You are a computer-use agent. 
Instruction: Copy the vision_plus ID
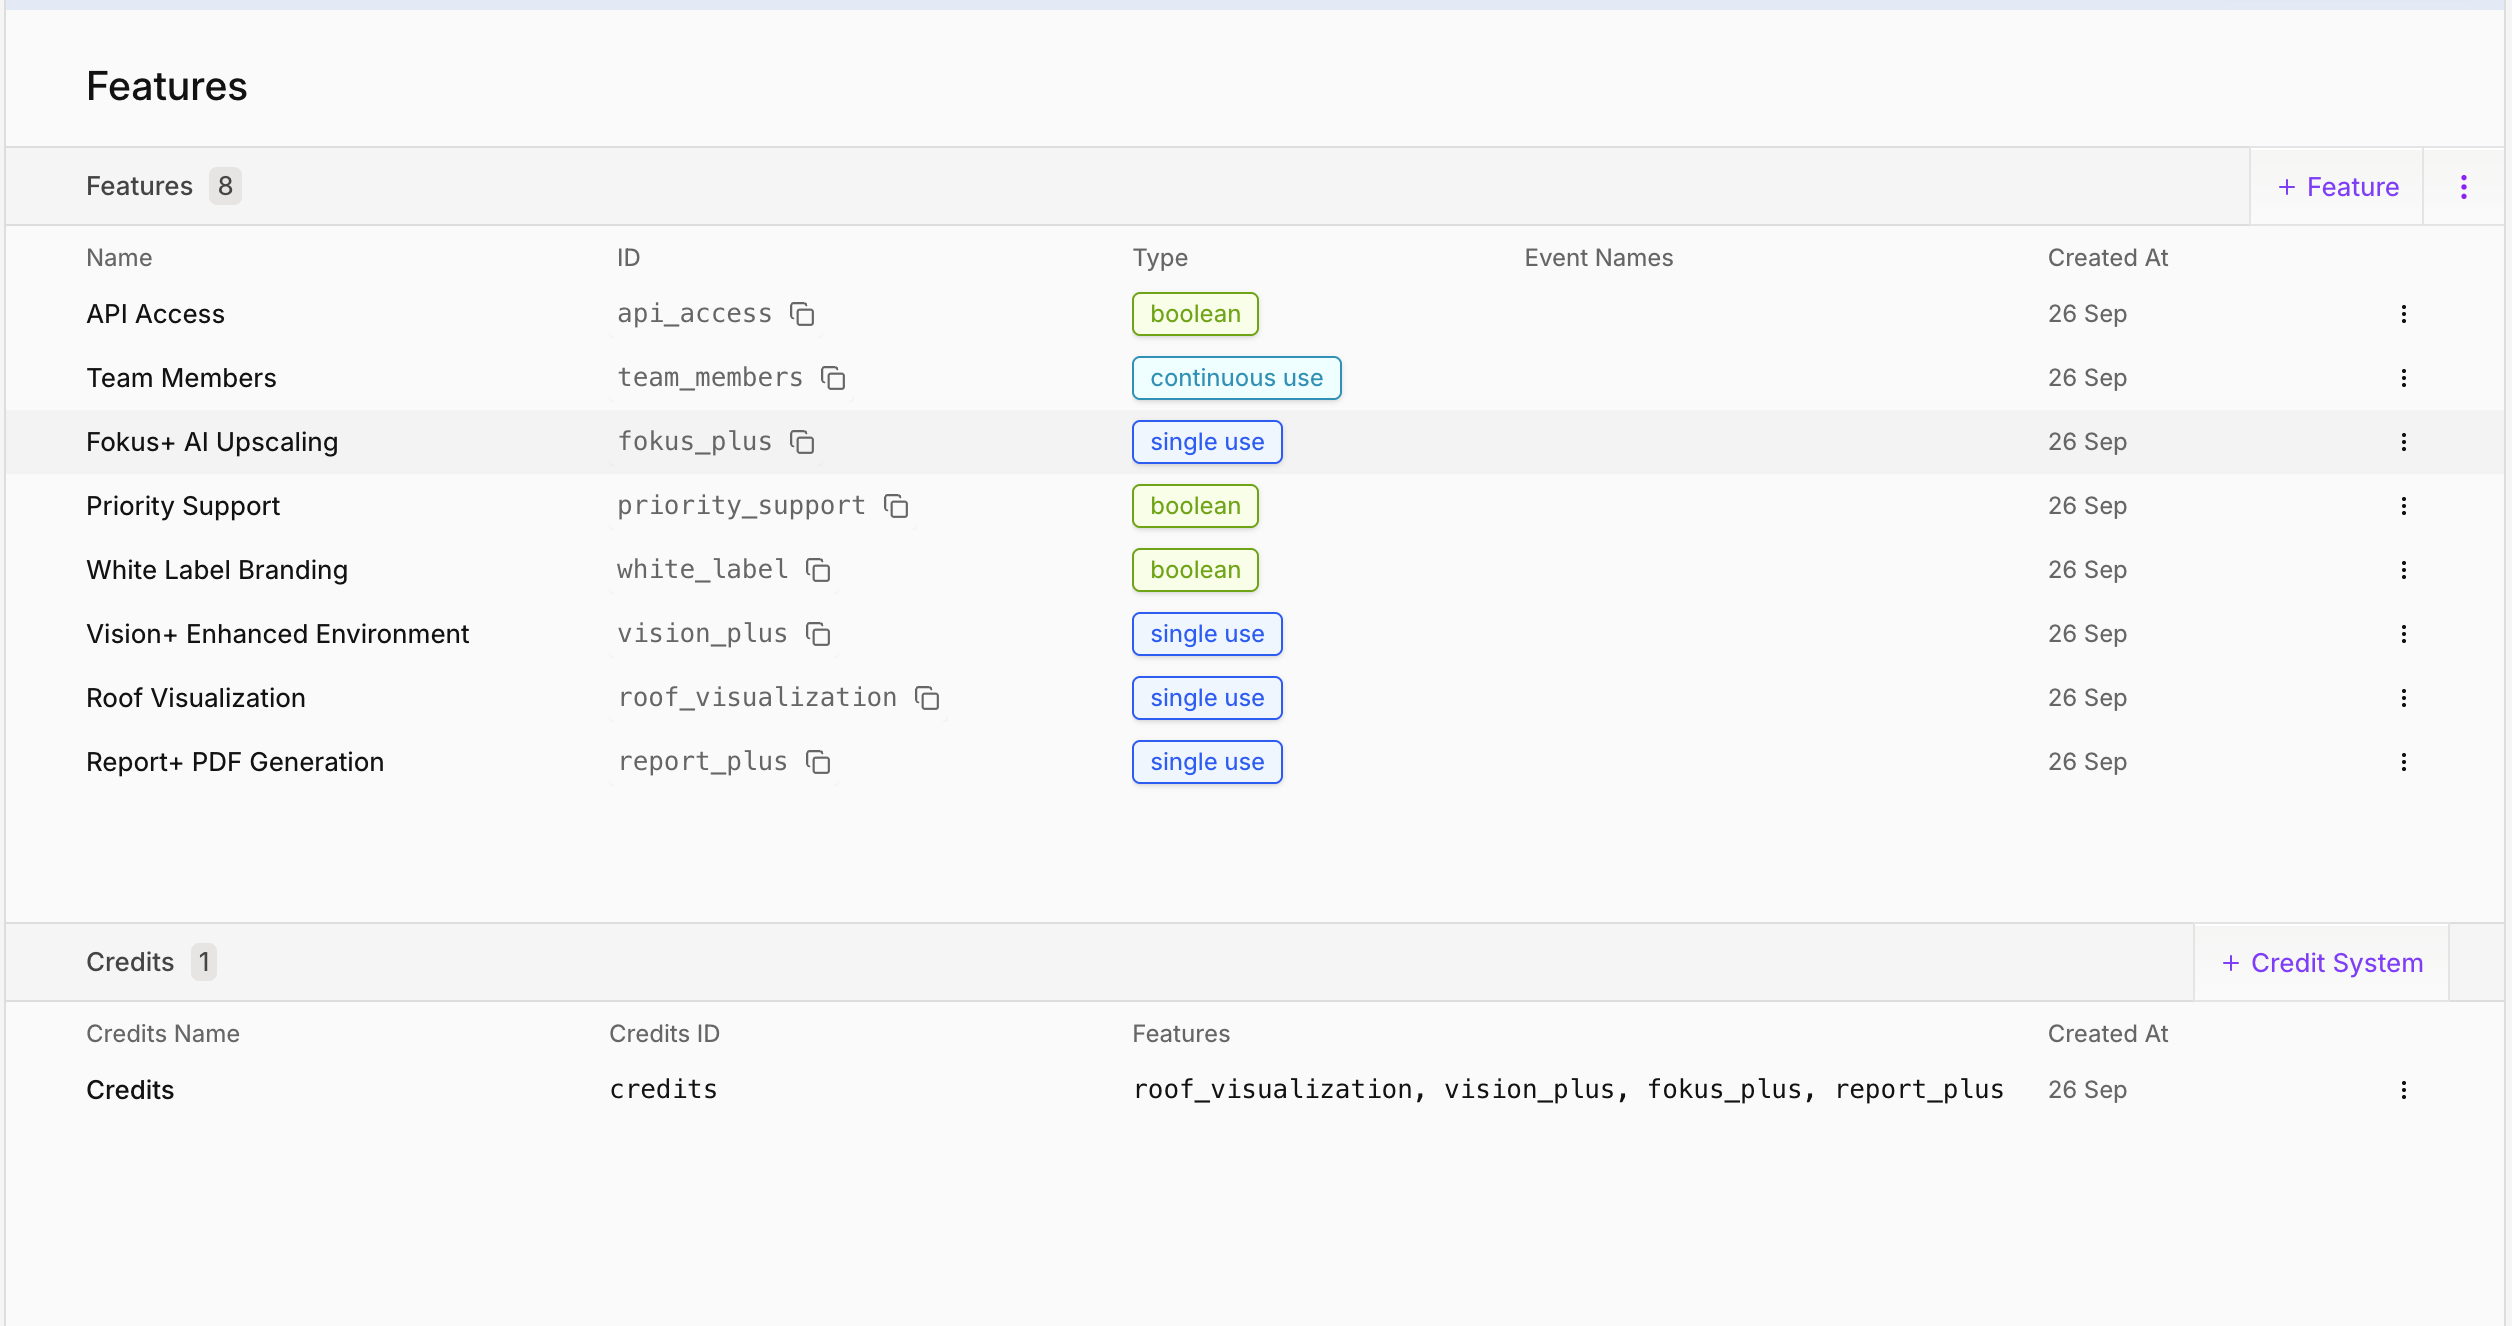pyautogui.click(x=818, y=634)
